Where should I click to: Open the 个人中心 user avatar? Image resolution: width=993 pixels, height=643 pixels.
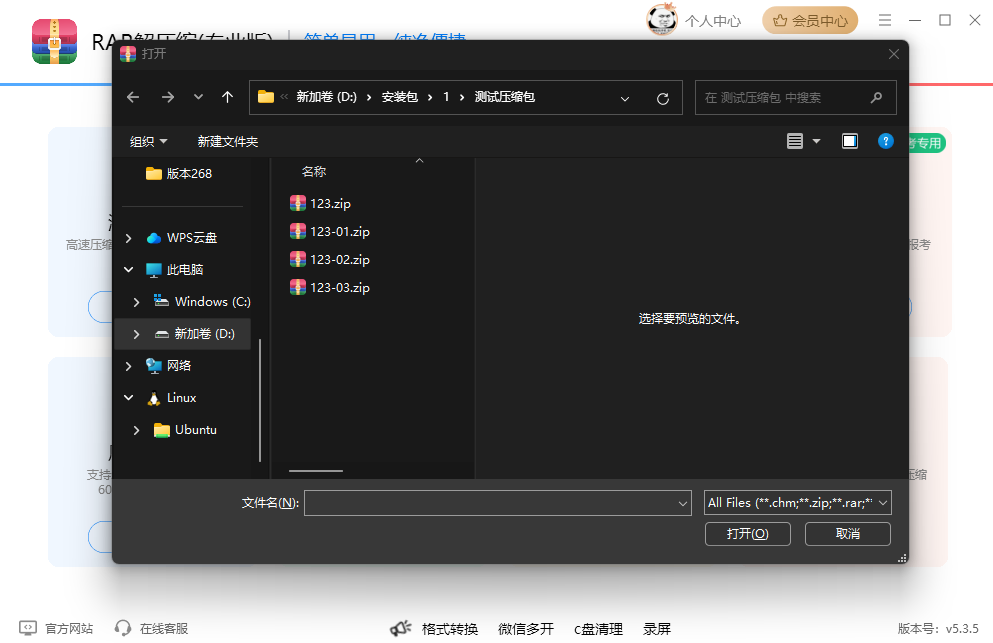pyautogui.click(x=661, y=20)
